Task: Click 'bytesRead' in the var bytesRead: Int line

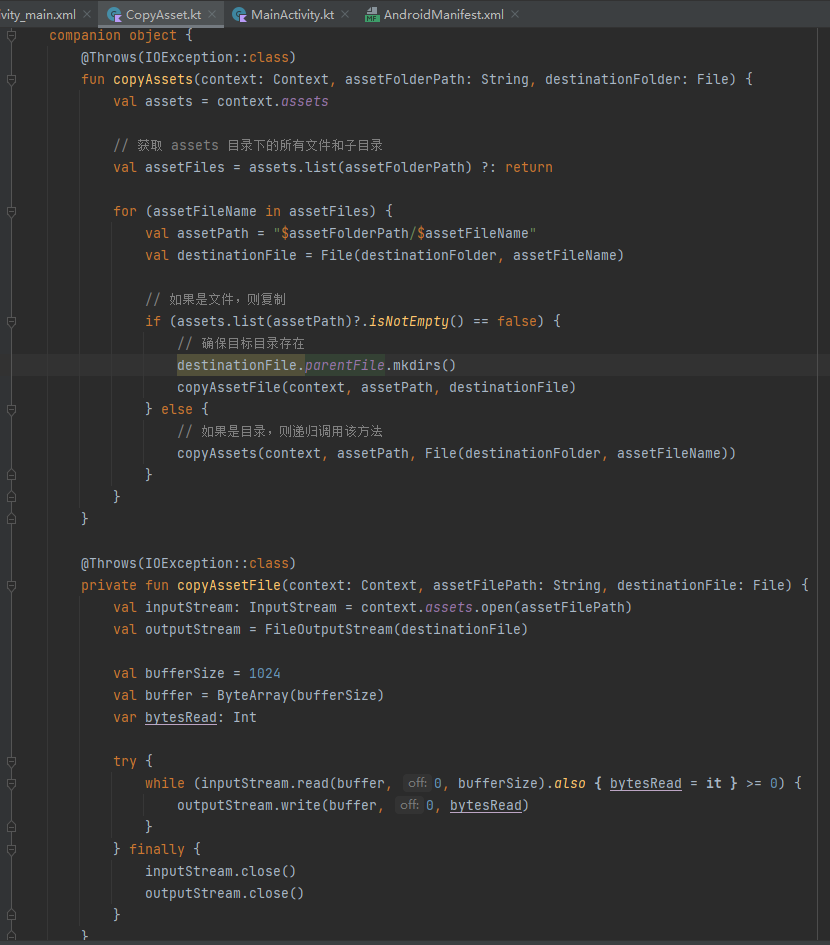Action: (181, 717)
